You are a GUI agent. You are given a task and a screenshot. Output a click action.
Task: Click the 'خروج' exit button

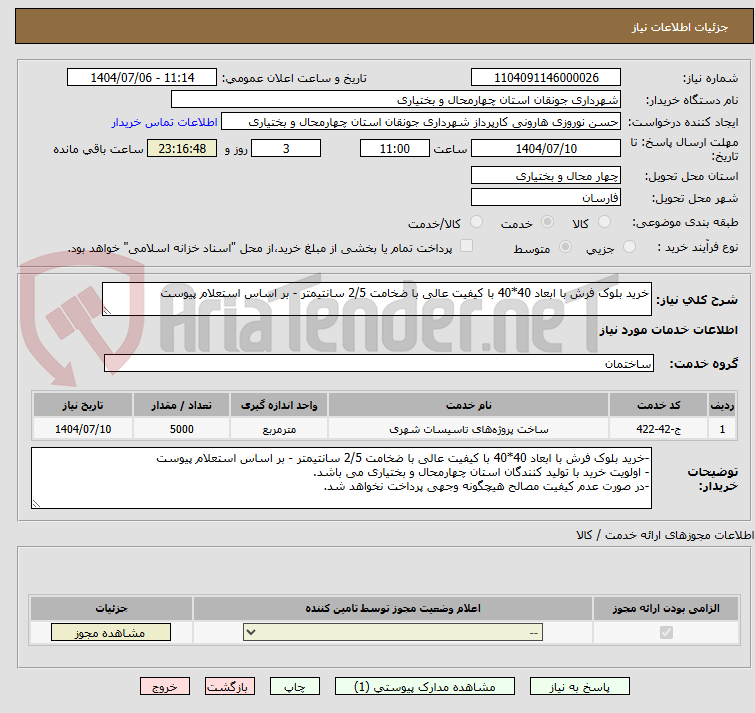[x=165, y=687]
